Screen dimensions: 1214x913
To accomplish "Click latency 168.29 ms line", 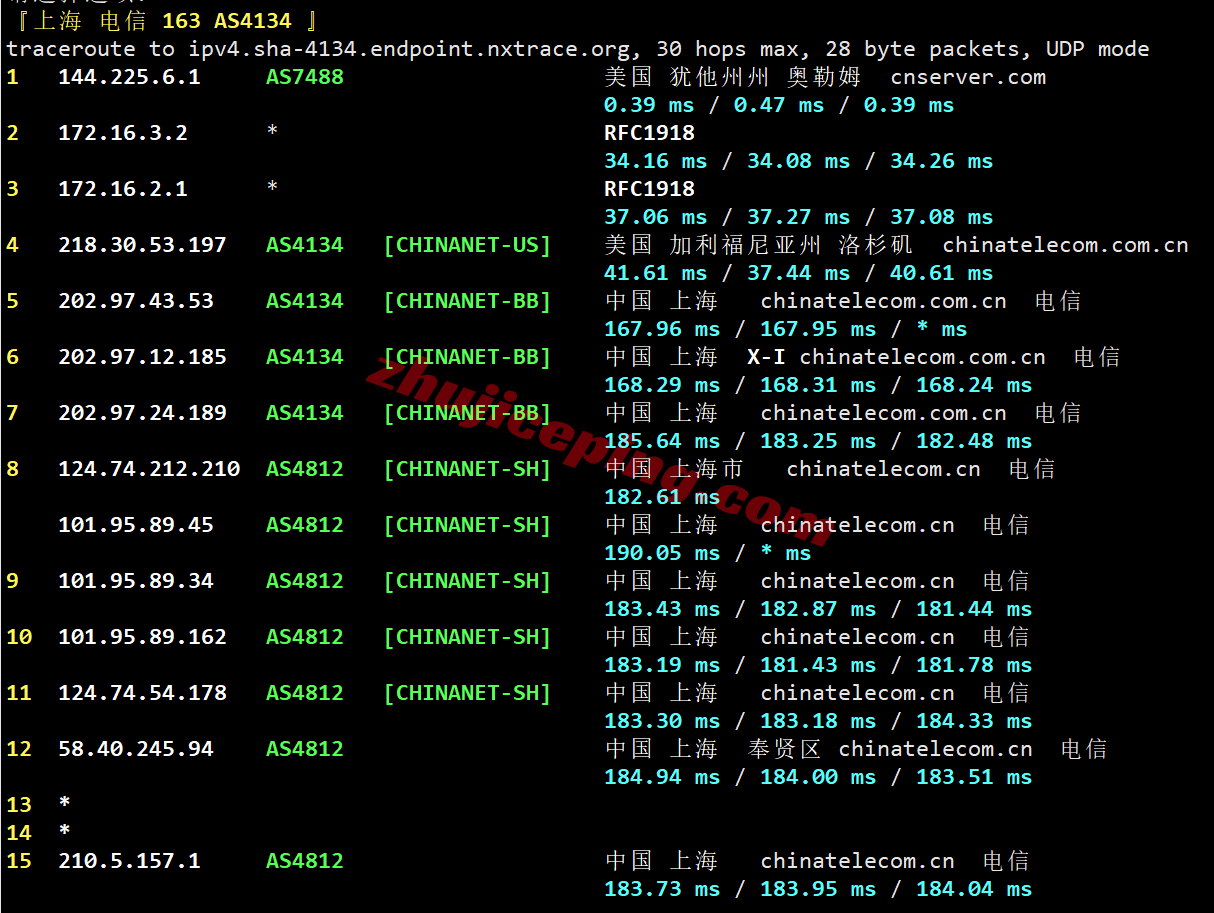I will (x=818, y=385).
